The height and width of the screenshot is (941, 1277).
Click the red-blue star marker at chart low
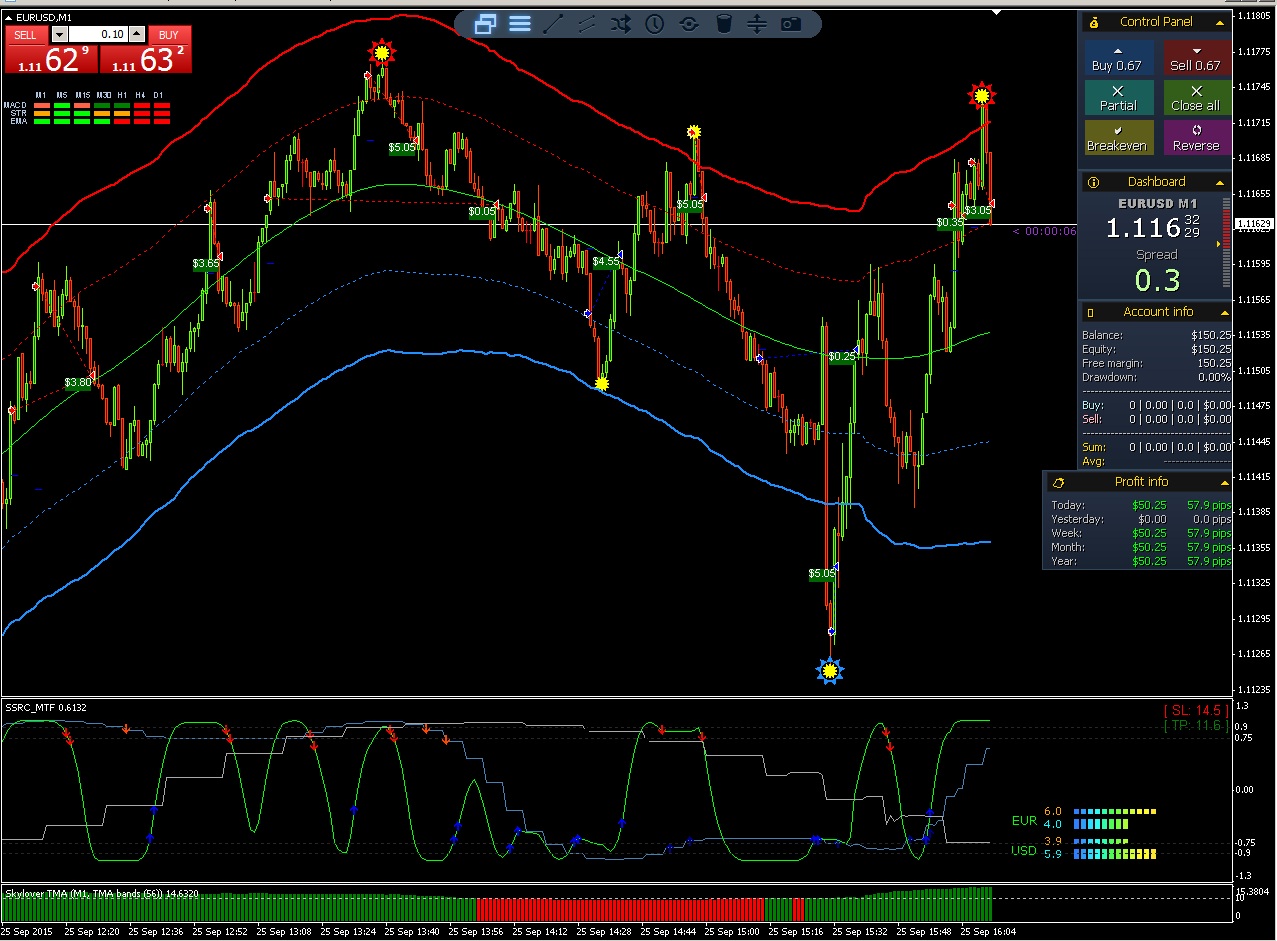coord(829,671)
